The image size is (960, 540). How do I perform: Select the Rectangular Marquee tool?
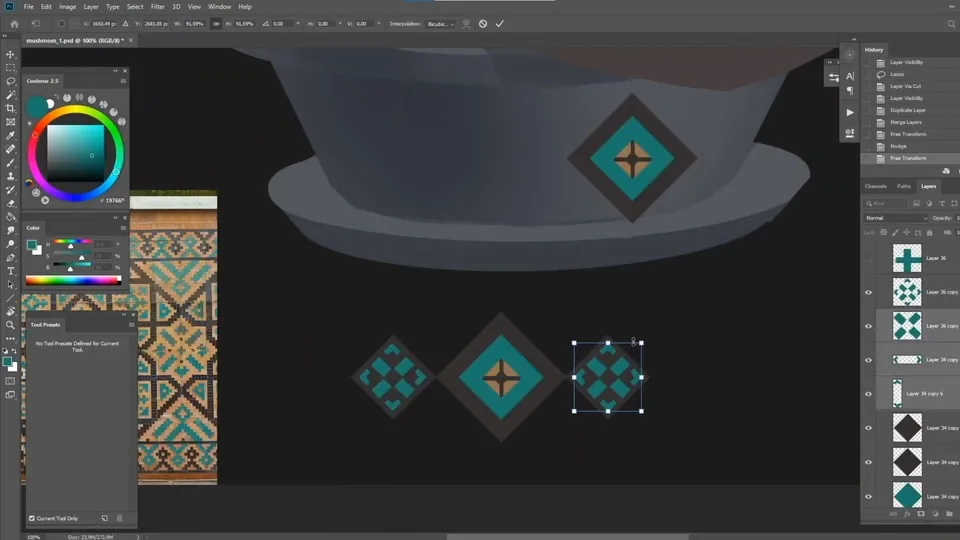[x=10, y=68]
